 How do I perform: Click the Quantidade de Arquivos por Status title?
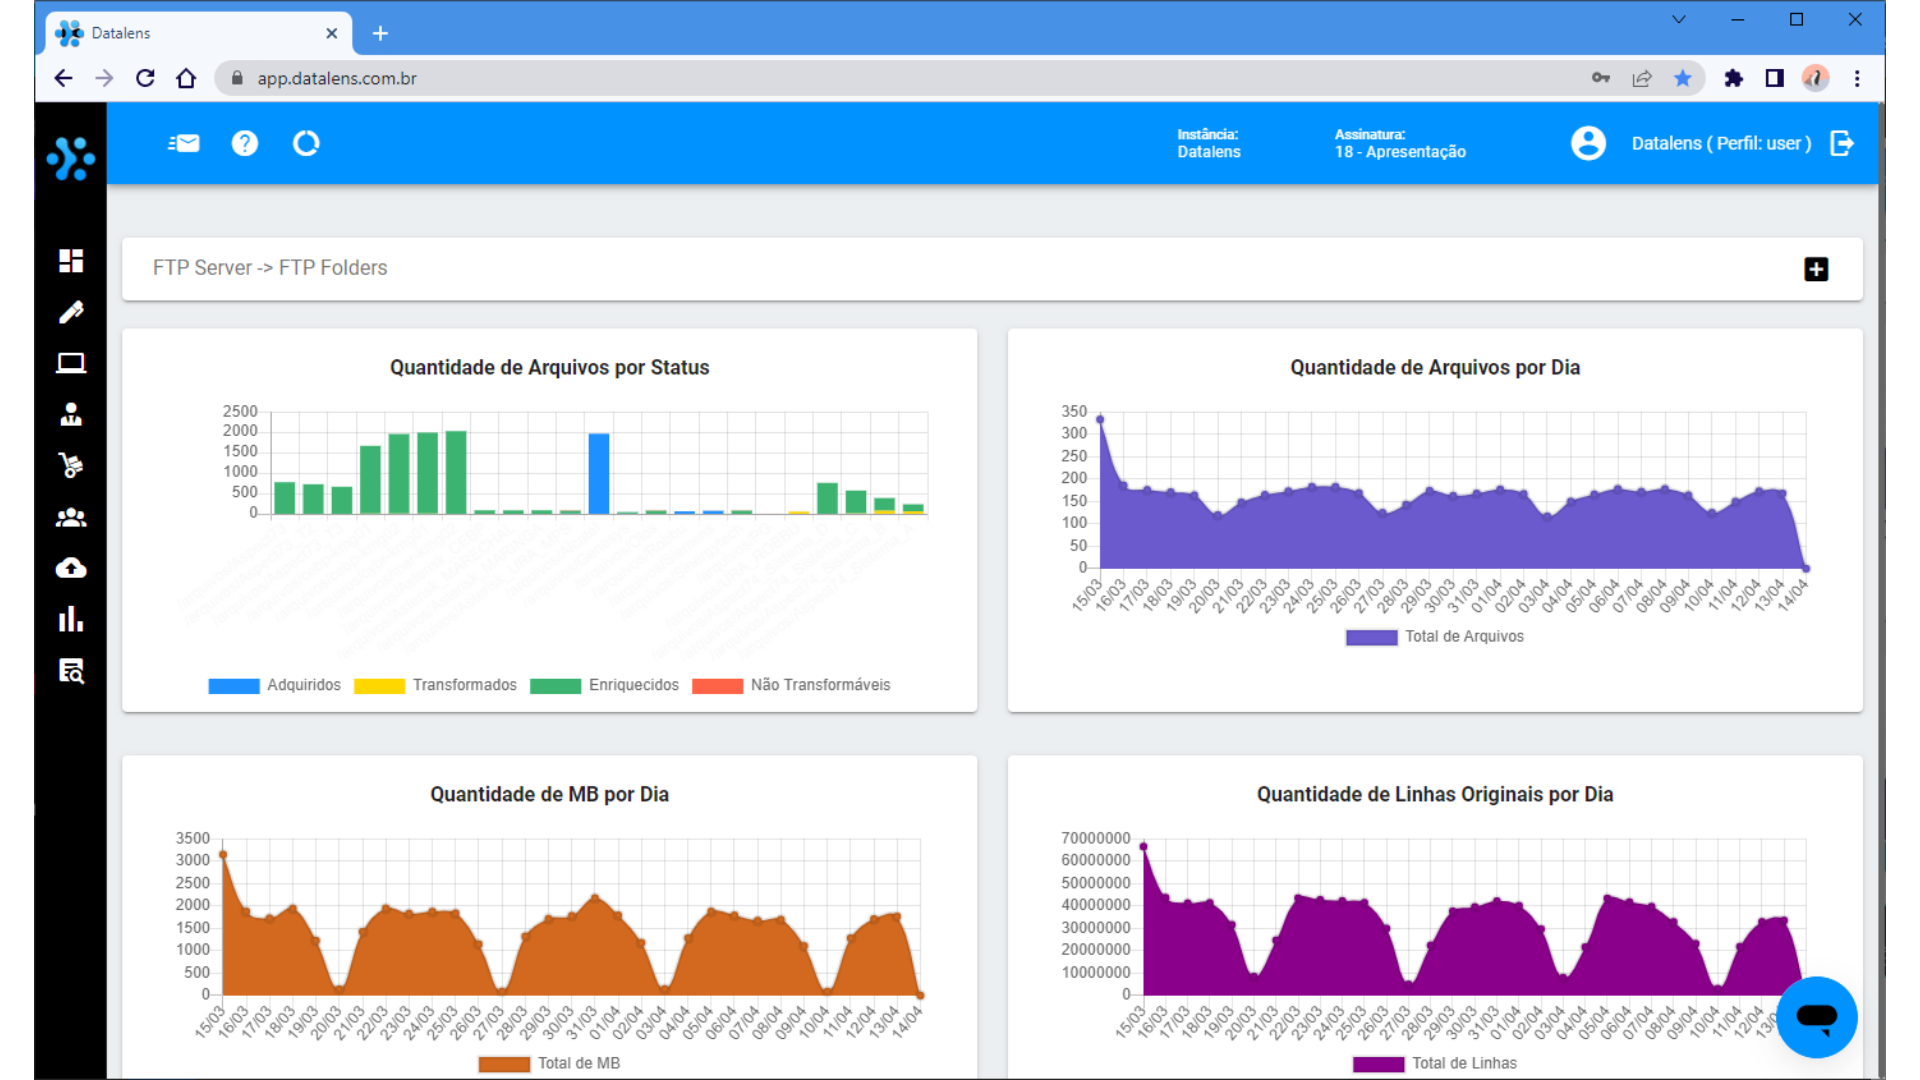click(x=549, y=368)
